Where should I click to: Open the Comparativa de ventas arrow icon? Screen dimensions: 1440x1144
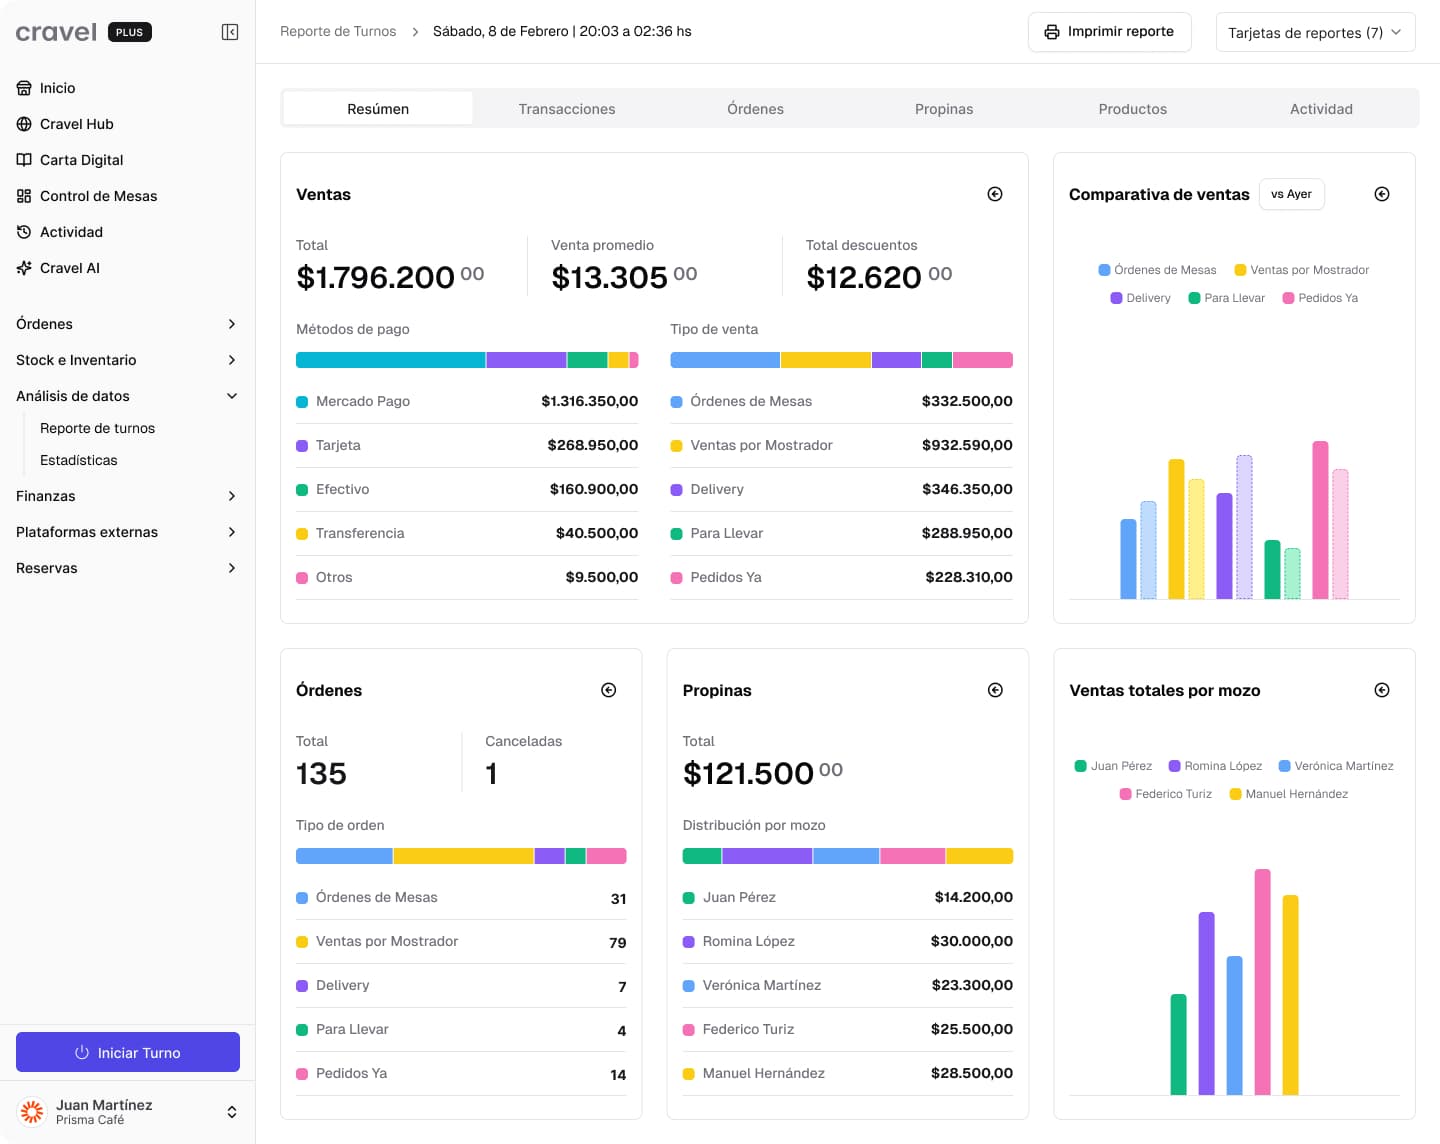(x=1382, y=194)
